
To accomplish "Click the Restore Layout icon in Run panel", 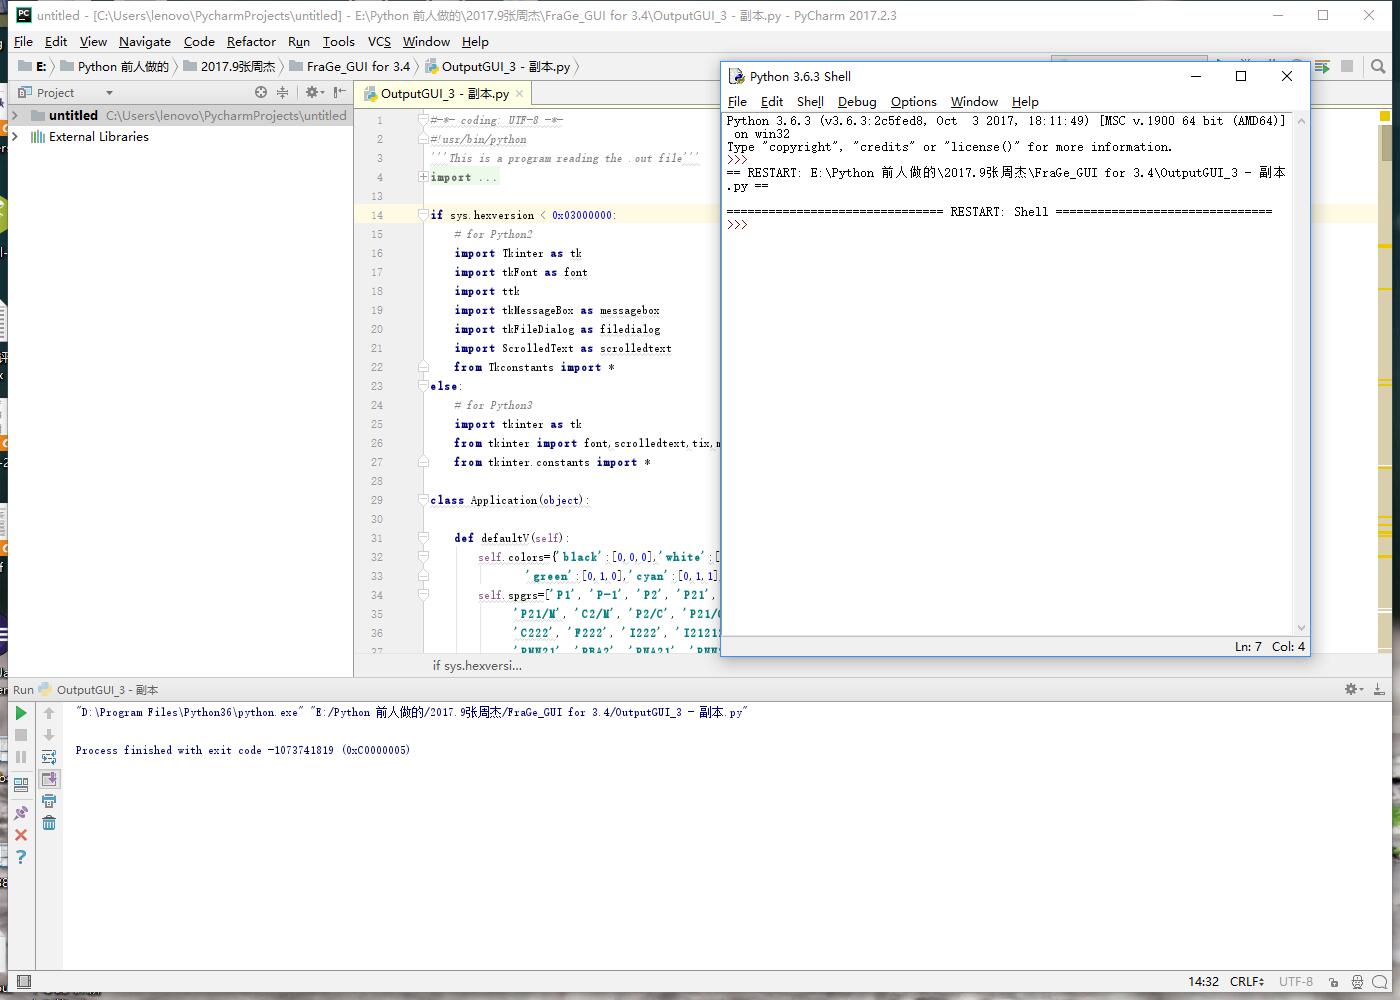I will (x=20, y=785).
